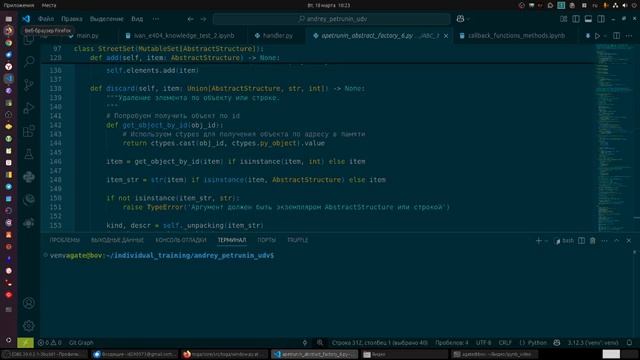Kill terminal with trash icon
Viewport: 640px width, 360px height.
click(x=593, y=241)
